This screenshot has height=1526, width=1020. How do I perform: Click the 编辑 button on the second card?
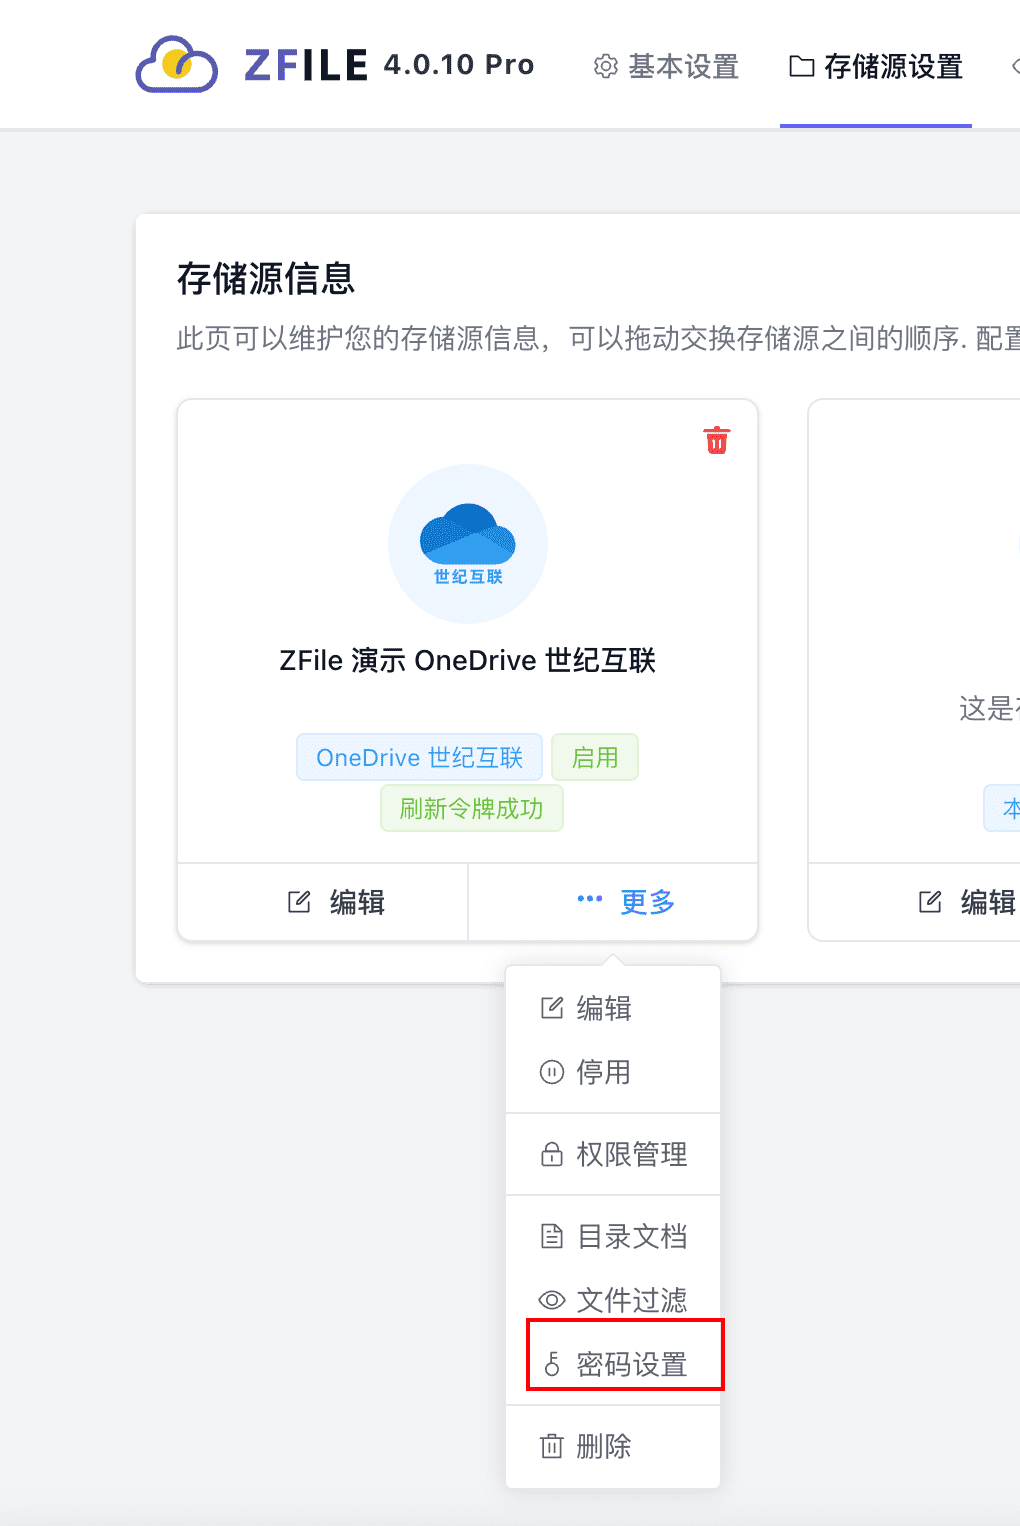click(966, 902)
